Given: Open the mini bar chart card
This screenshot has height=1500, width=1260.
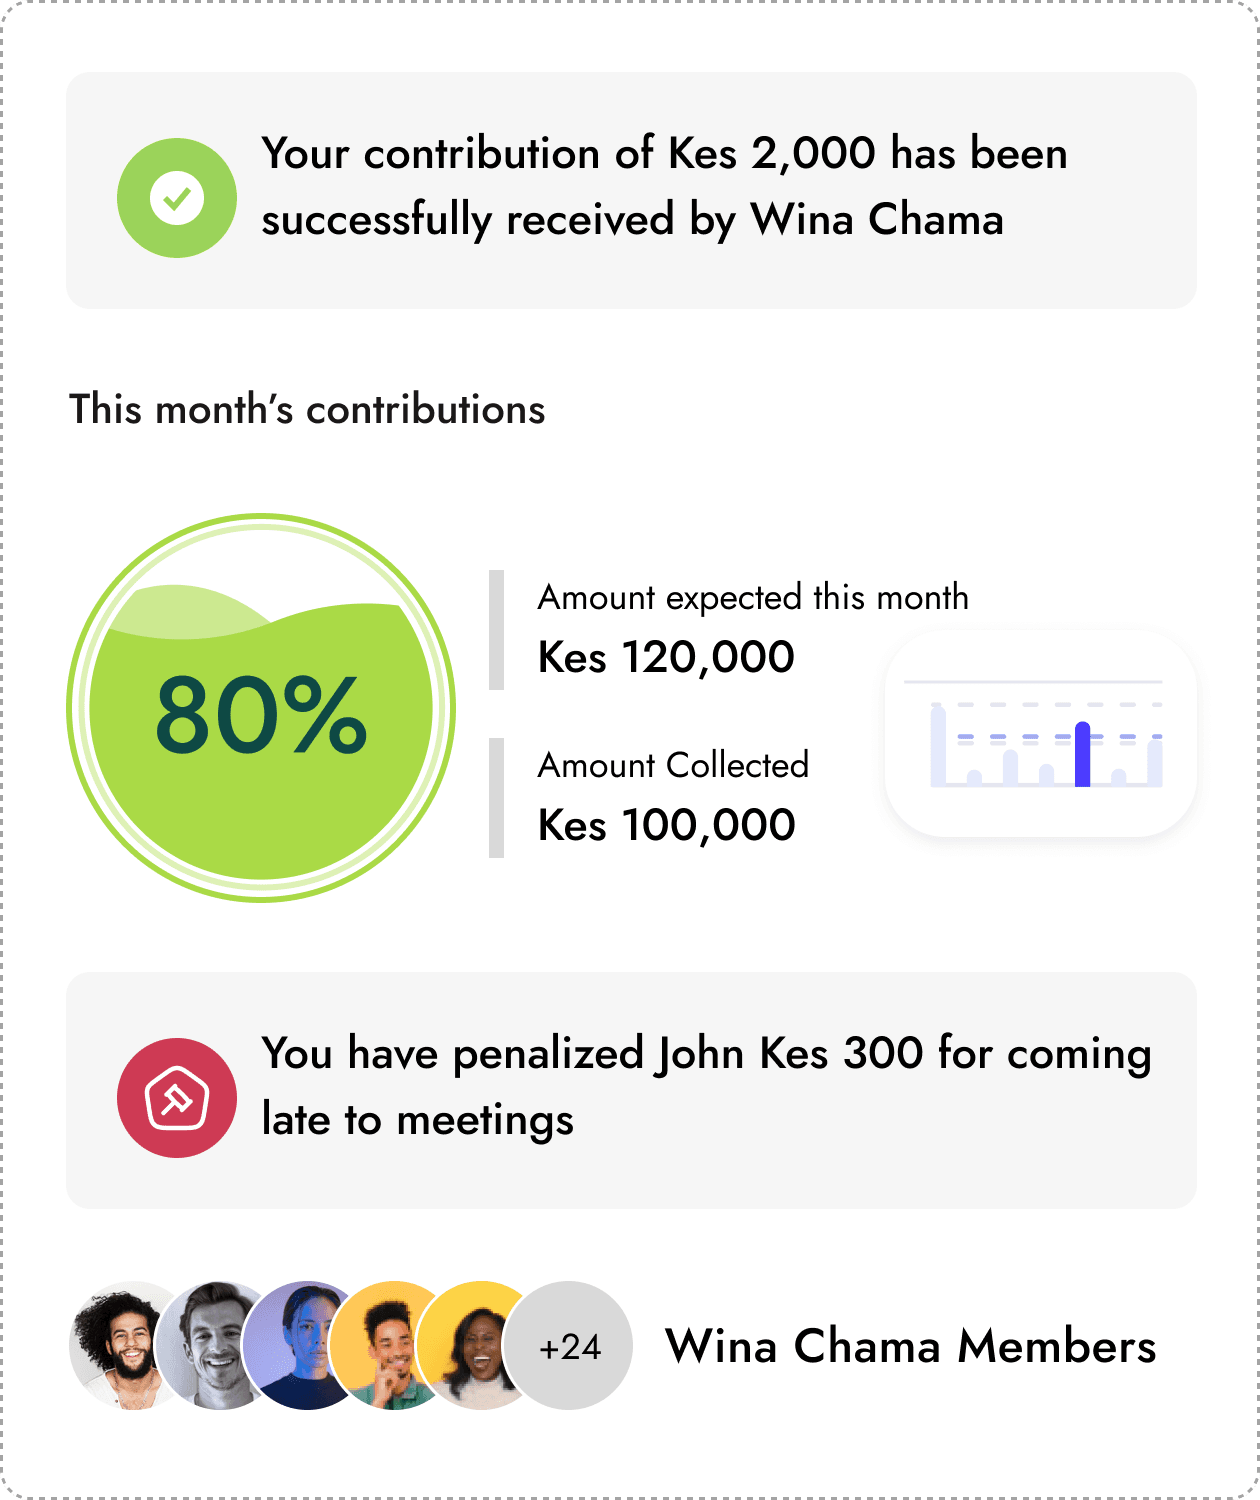Looking at the screenshot, I should tap(1040, 733).
